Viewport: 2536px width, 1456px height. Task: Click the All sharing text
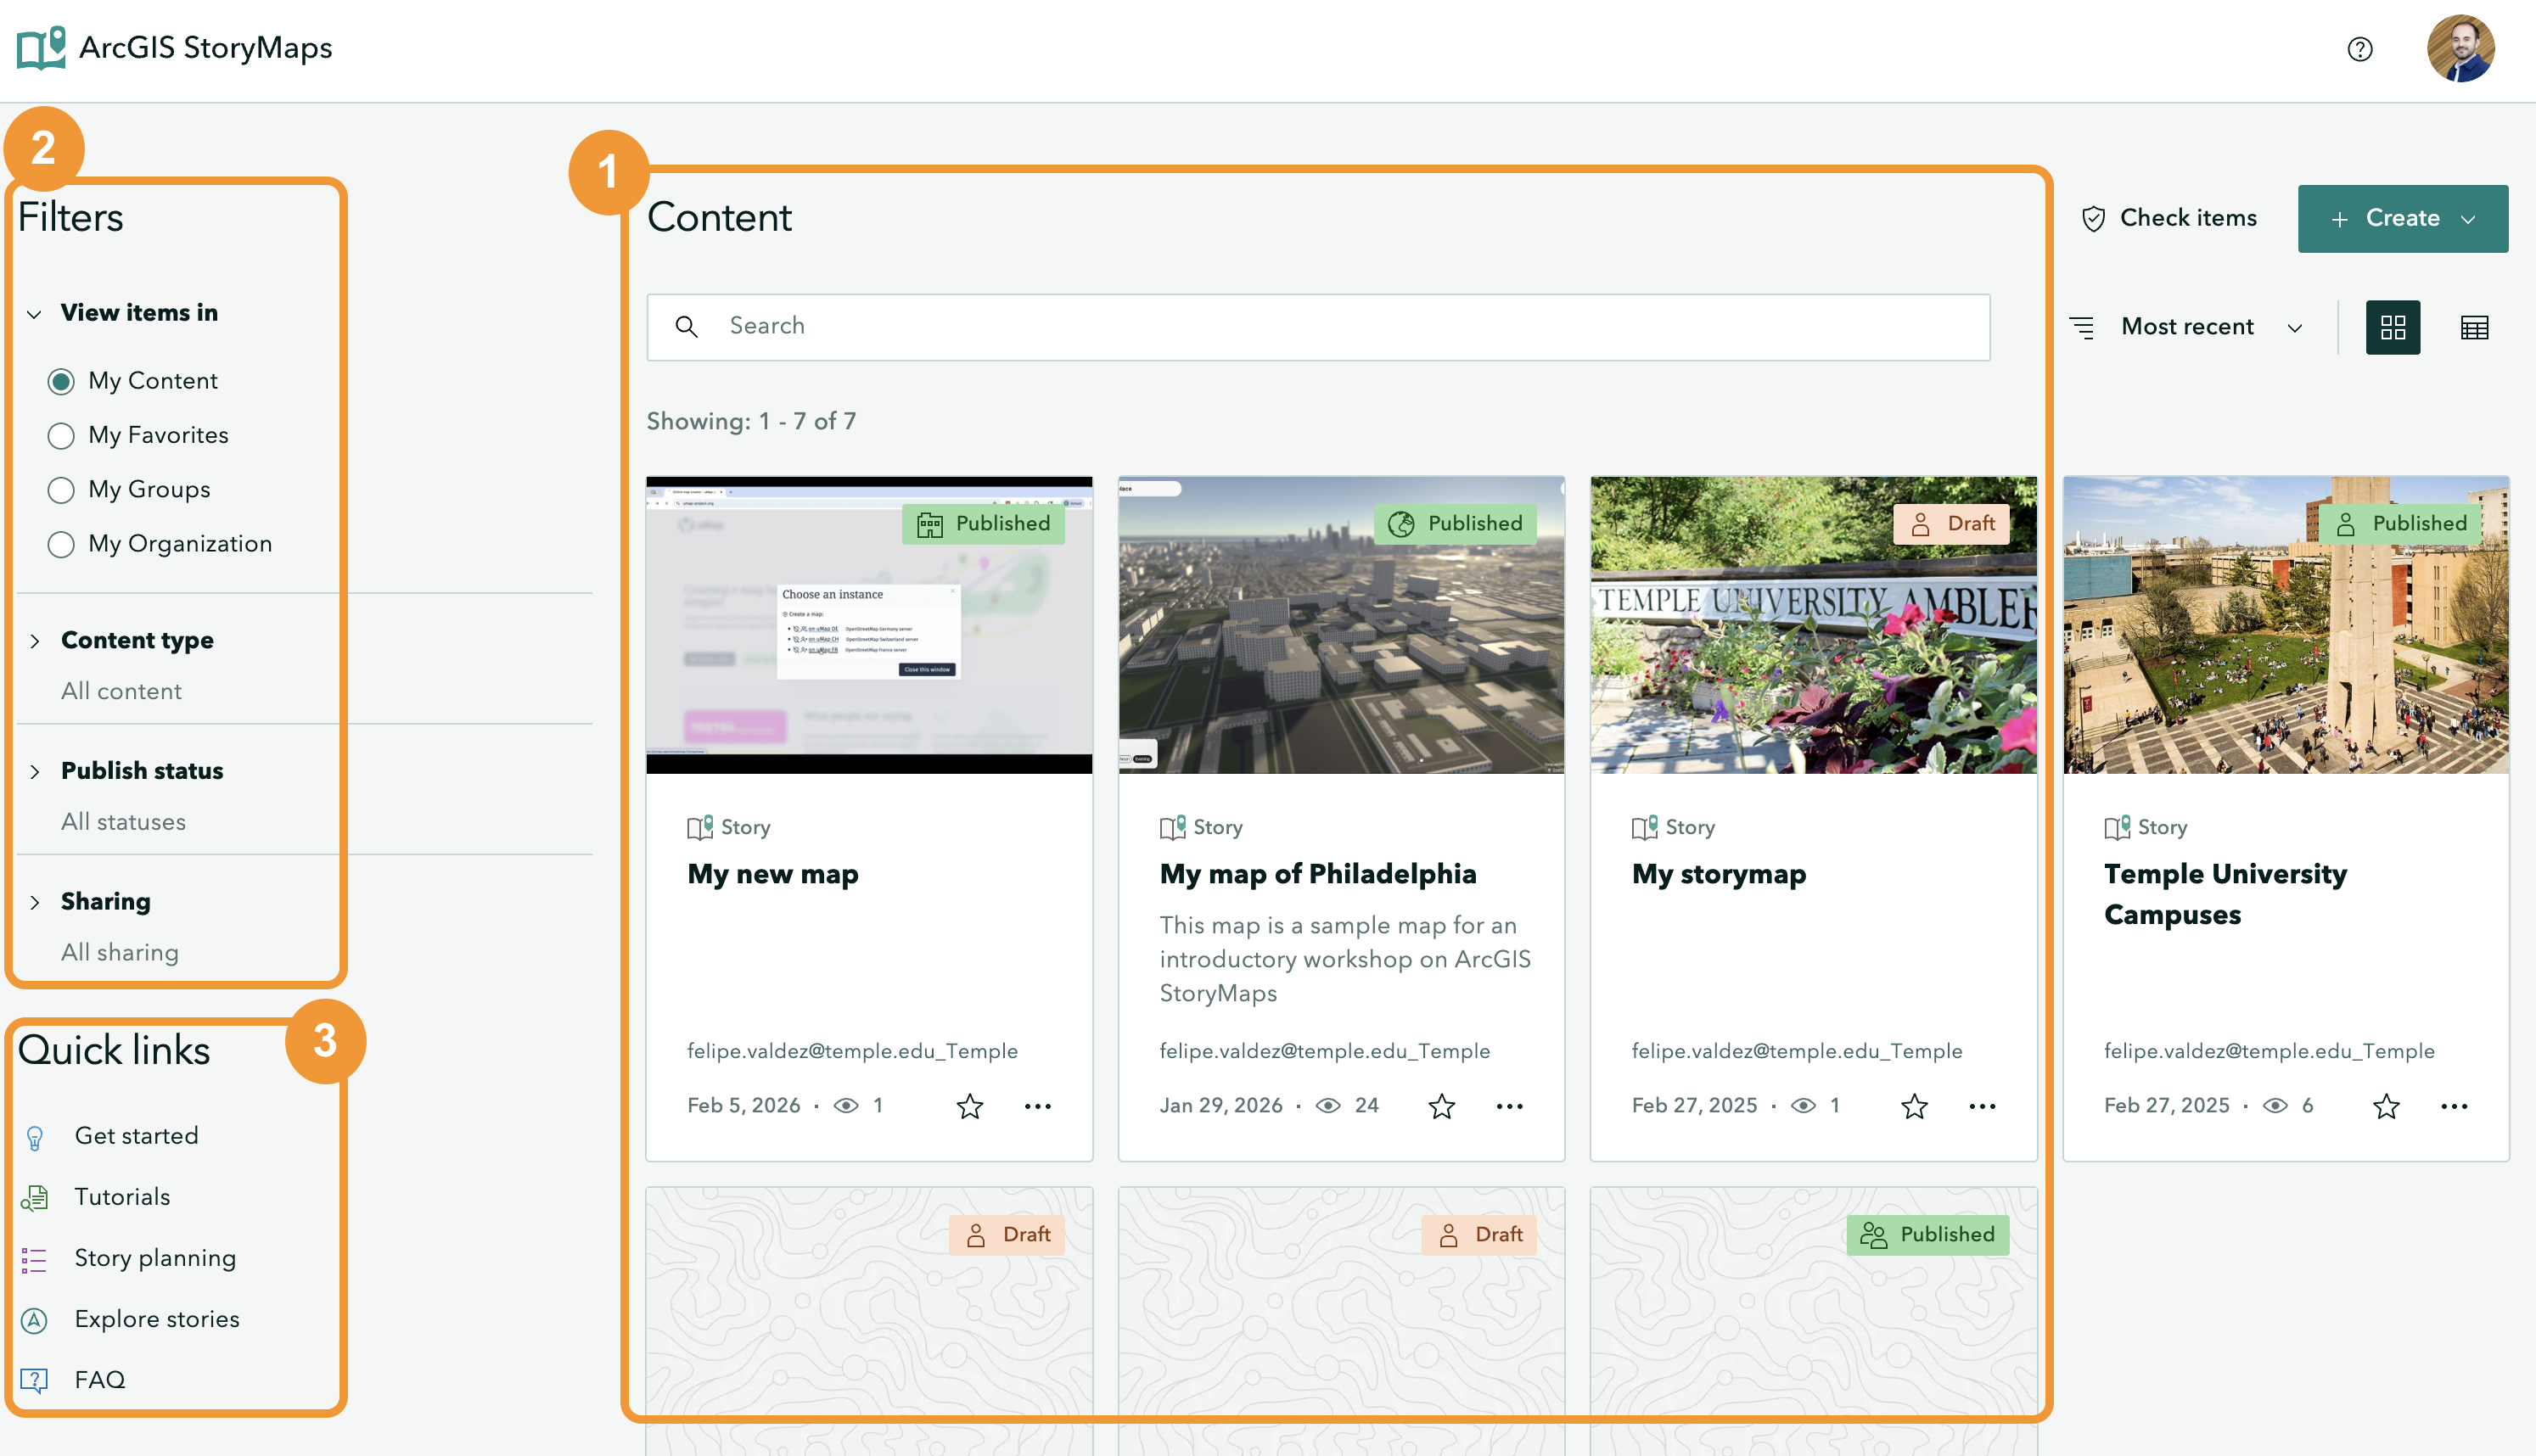(x=120, y=953)
